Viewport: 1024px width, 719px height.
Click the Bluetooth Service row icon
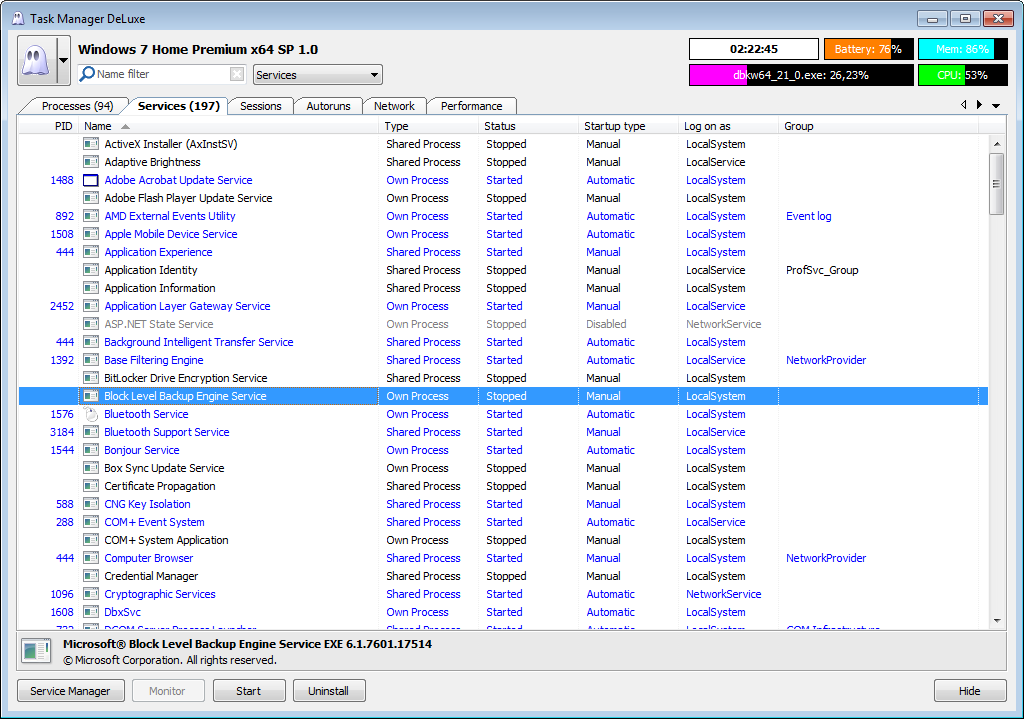coord(91,414)
